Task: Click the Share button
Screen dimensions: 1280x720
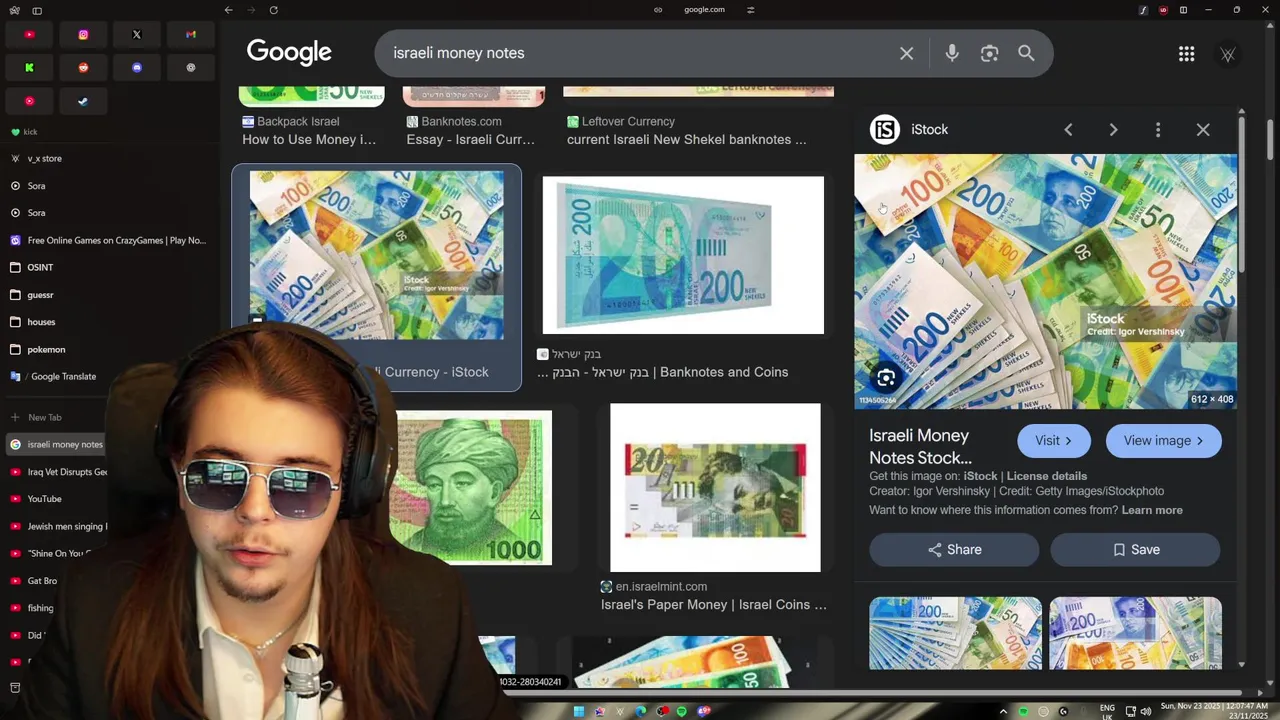Action: 954,550
